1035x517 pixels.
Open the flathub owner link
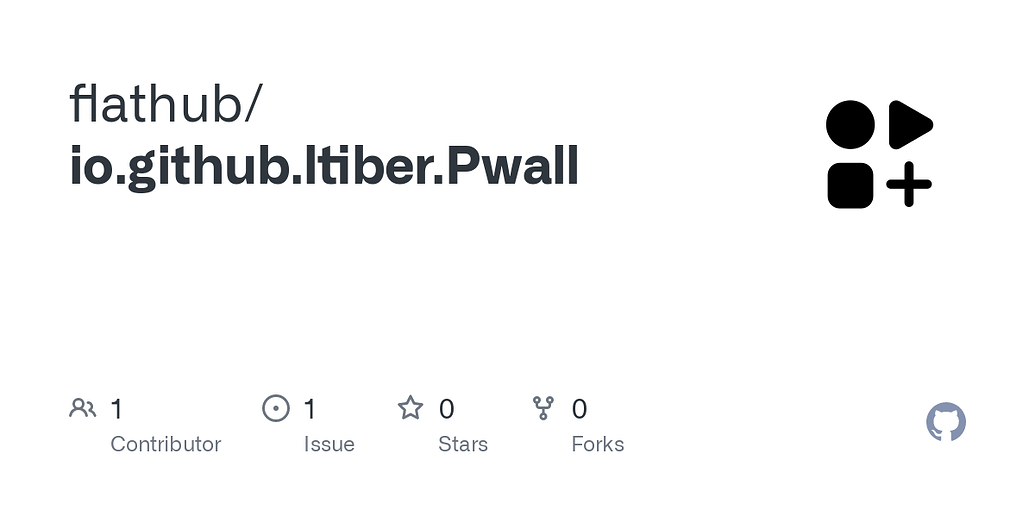[167, 104]
